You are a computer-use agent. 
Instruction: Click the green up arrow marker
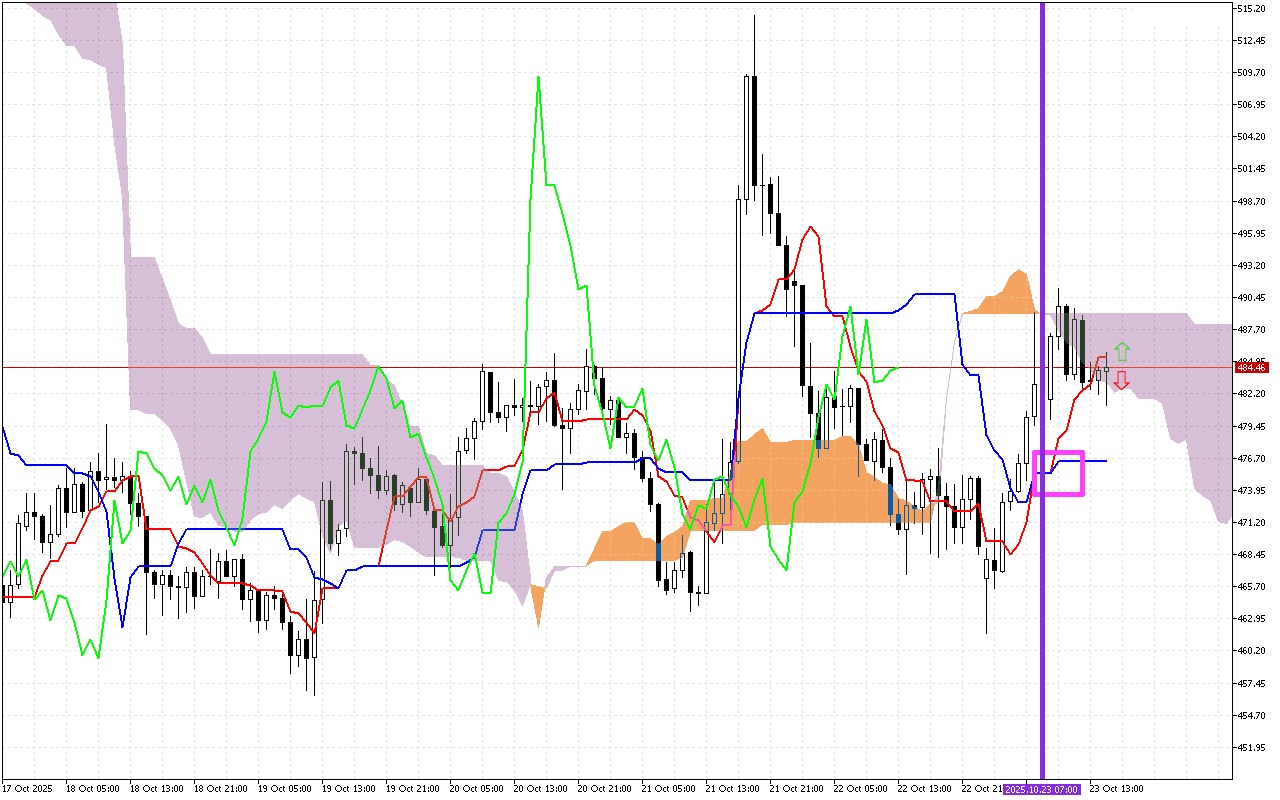point(1122,351)
